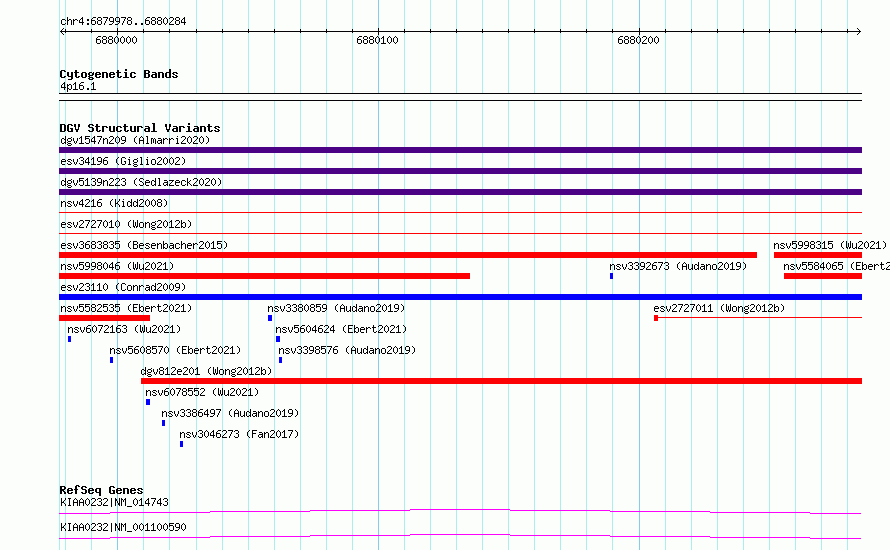
Task: Click the esv34196 (Giglio2002) variant label
Action: [x=123, y=161]
